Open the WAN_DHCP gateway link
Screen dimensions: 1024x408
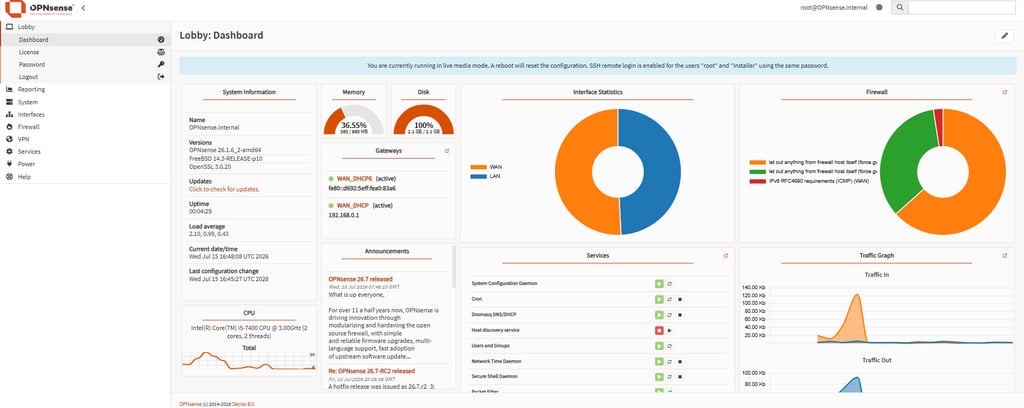click(x=353, y=205)
